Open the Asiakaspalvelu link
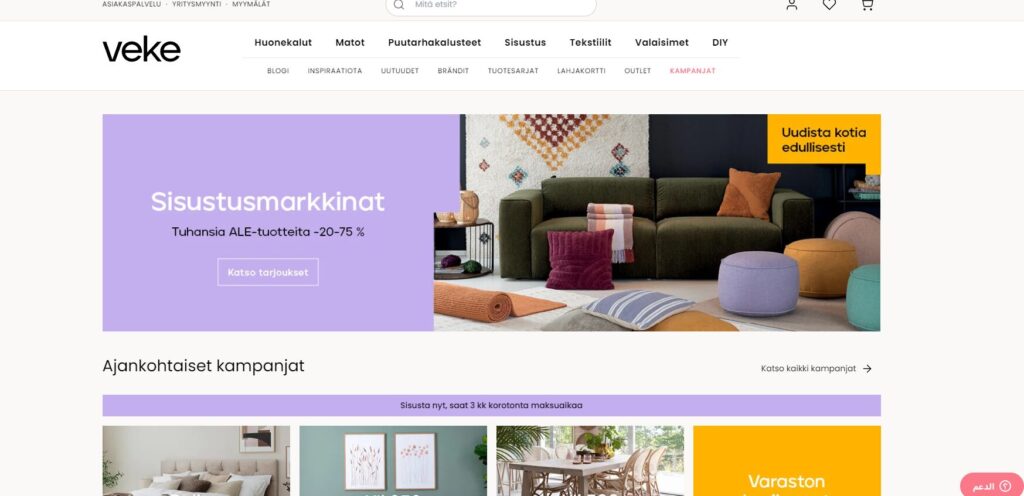Viewport: 1024px width, 496px height. point(131,4)
